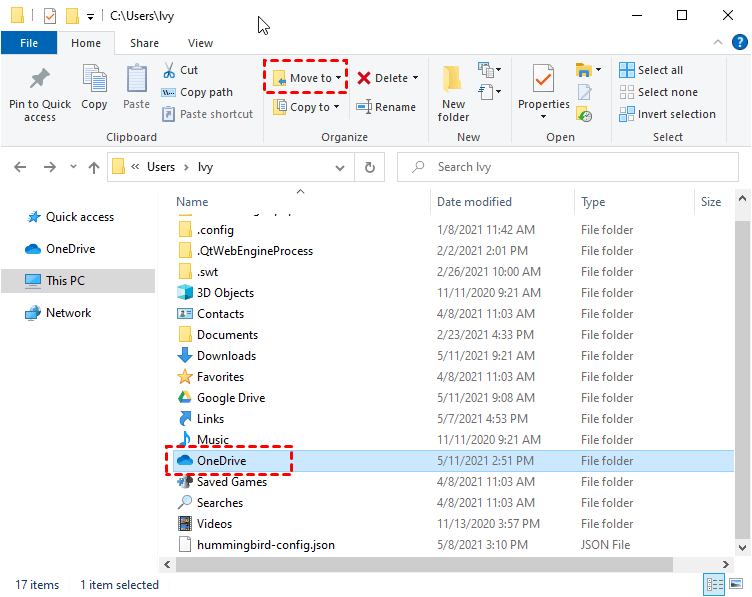752x597 pixels.
Task: Select This PC in navigation pane
Action: pyautogui.click(x=78, y=281)
